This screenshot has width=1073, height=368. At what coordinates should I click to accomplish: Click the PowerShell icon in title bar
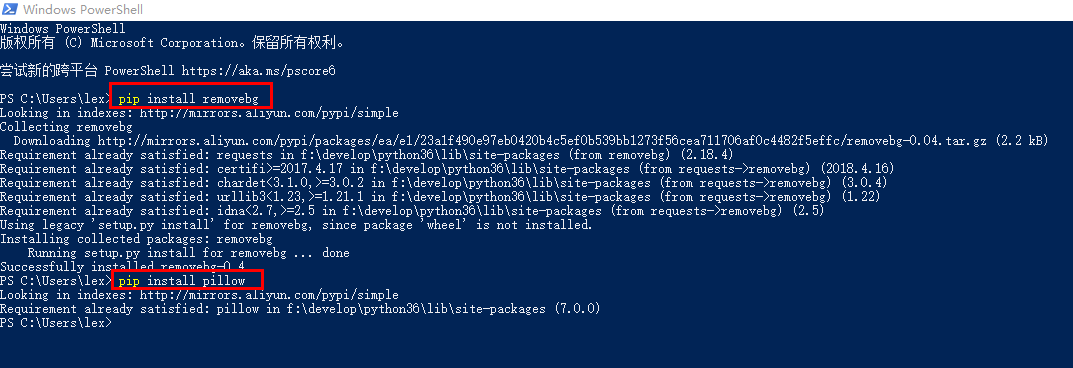point(10,10)
